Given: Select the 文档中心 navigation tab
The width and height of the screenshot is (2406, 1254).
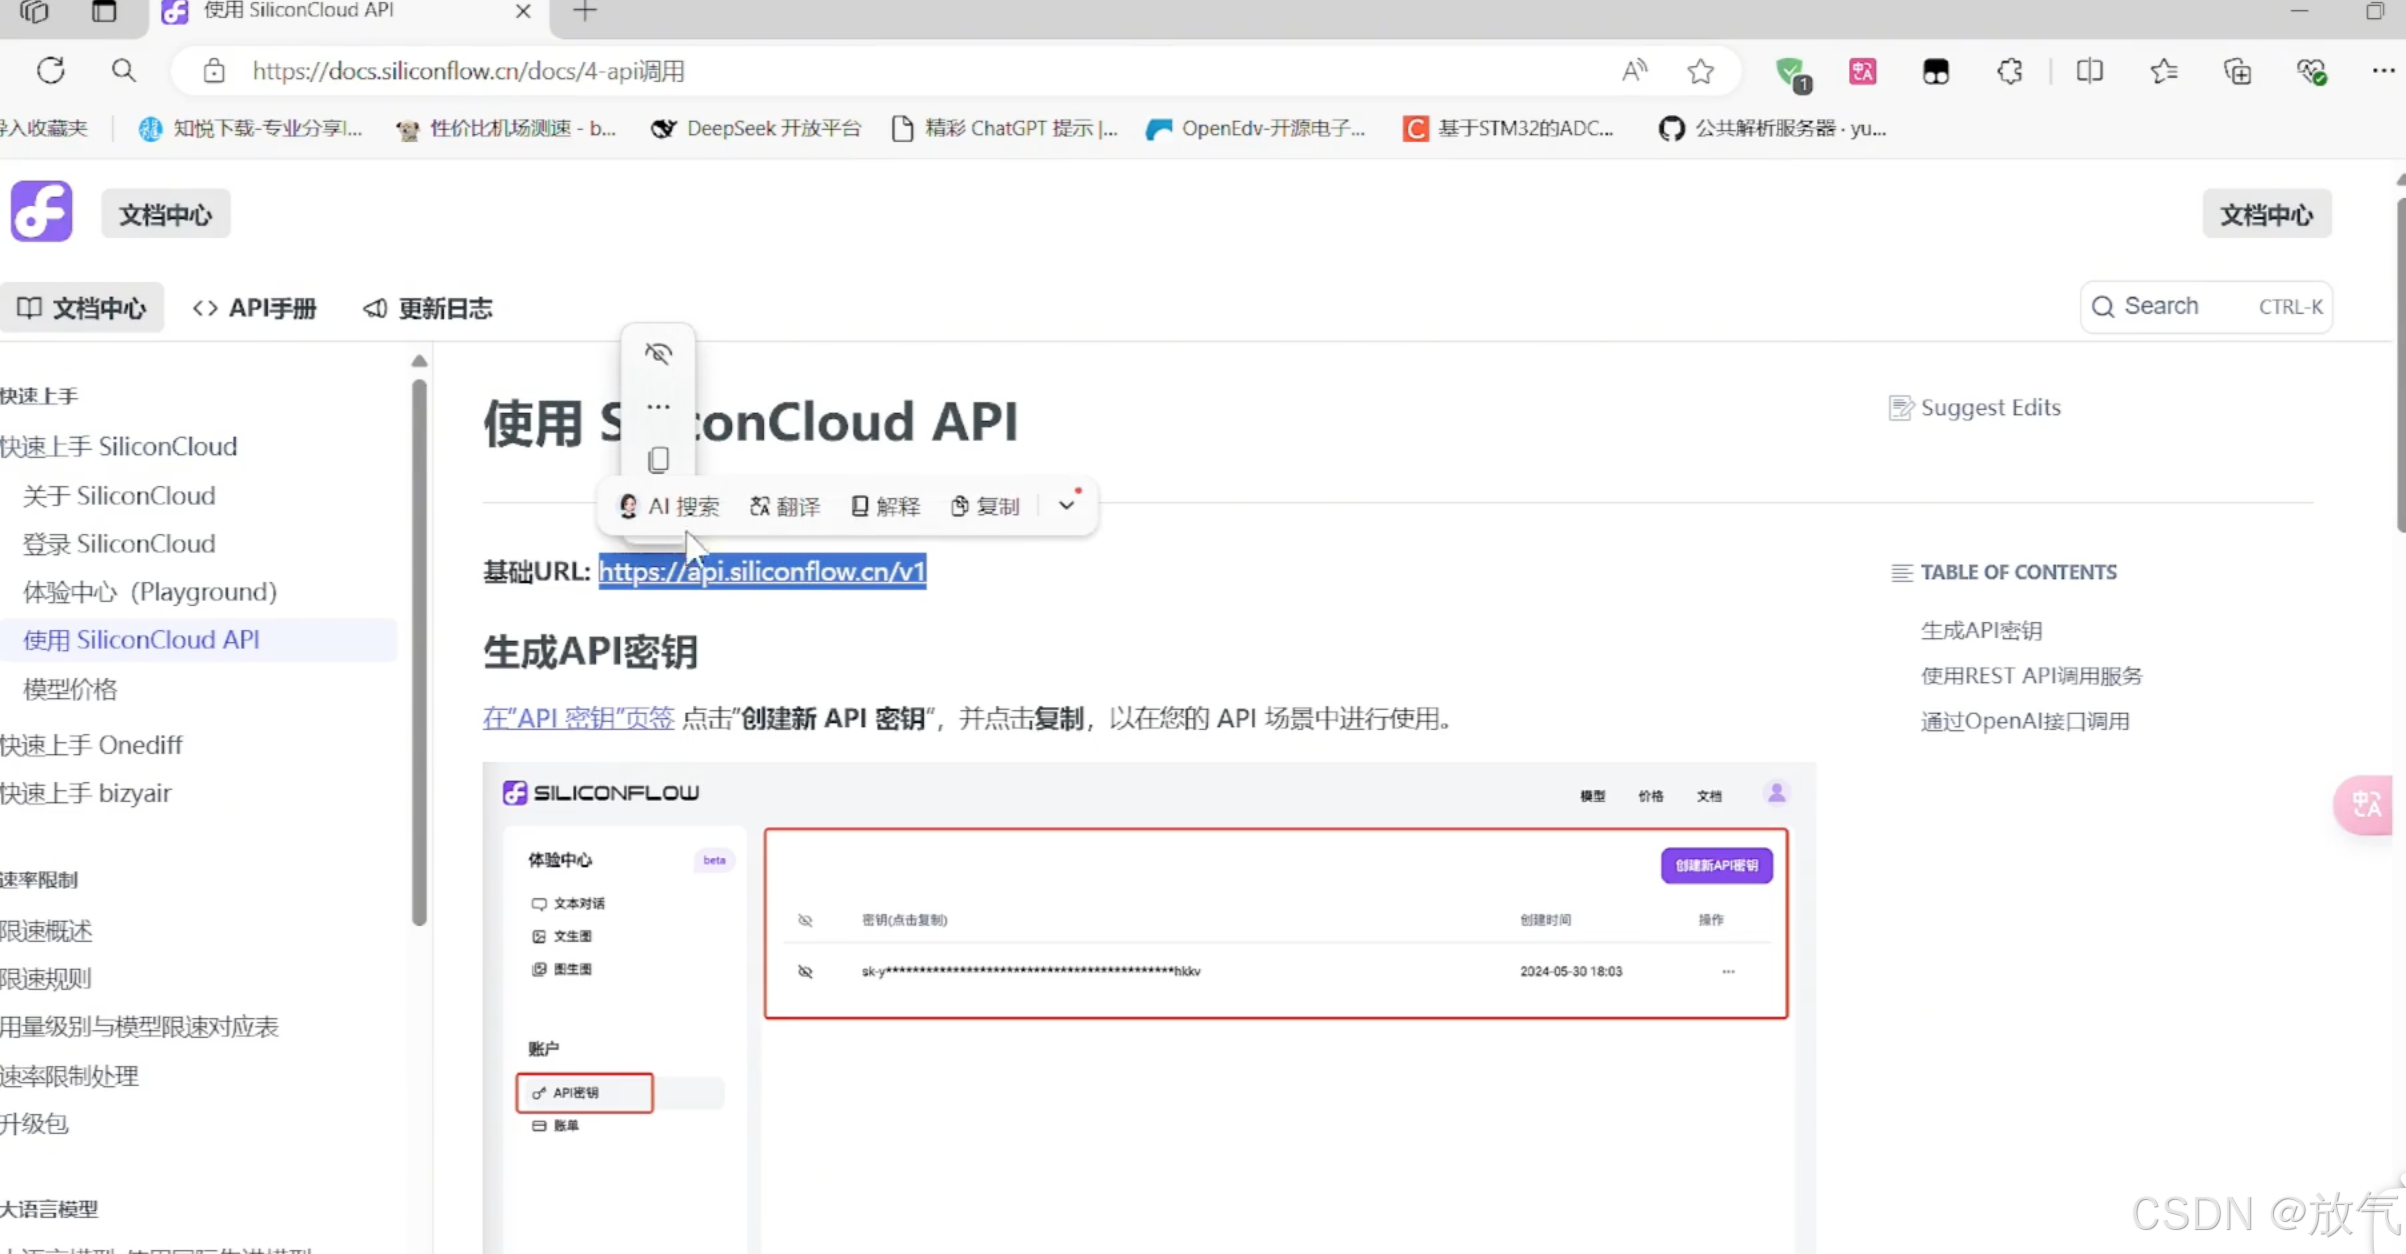Looking at the screenshot, I should pos(82,308).
